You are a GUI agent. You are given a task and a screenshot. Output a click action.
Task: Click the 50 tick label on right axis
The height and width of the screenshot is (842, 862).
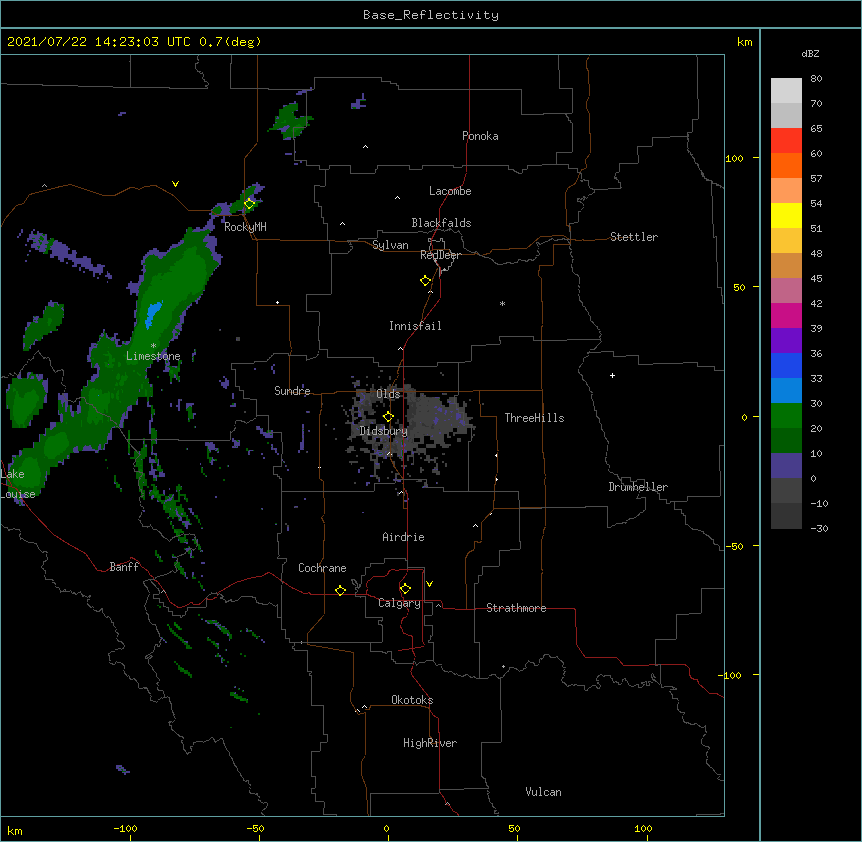coord(739,287)
